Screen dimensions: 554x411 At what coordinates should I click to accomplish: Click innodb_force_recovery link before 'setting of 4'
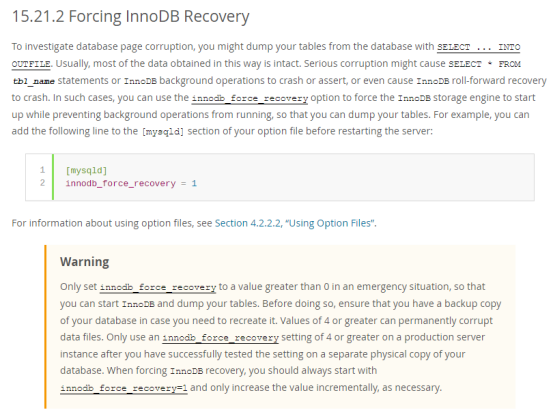pyautogui.click(x=220, y=337)
